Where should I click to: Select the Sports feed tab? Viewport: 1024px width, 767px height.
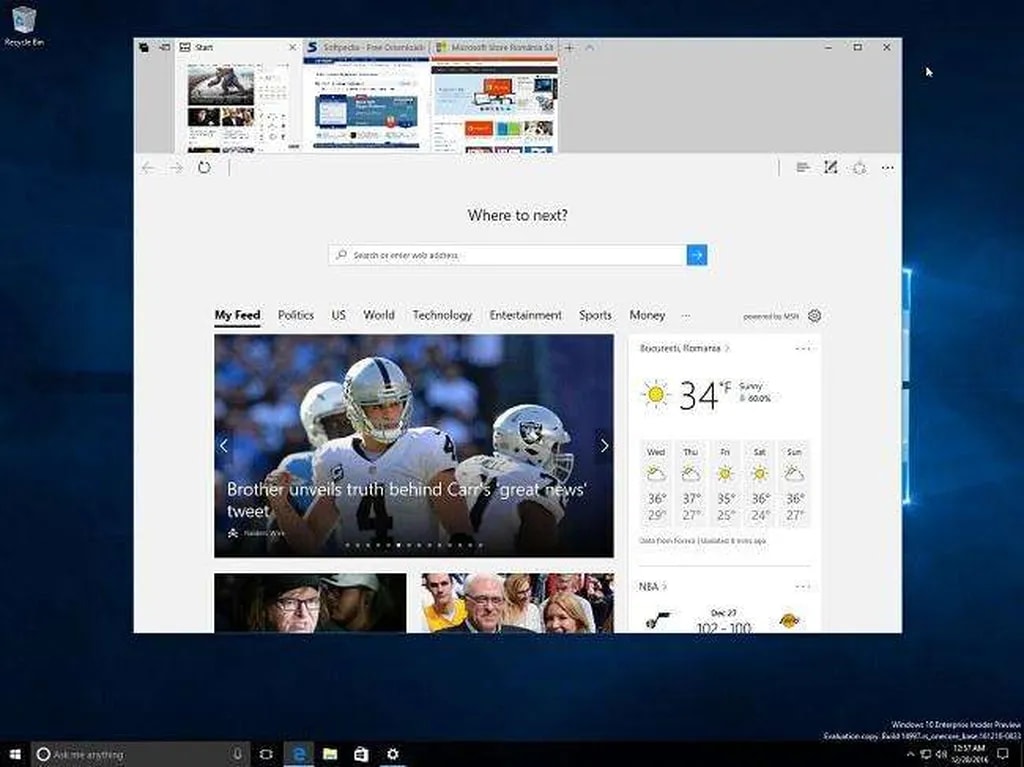point(595,315)
